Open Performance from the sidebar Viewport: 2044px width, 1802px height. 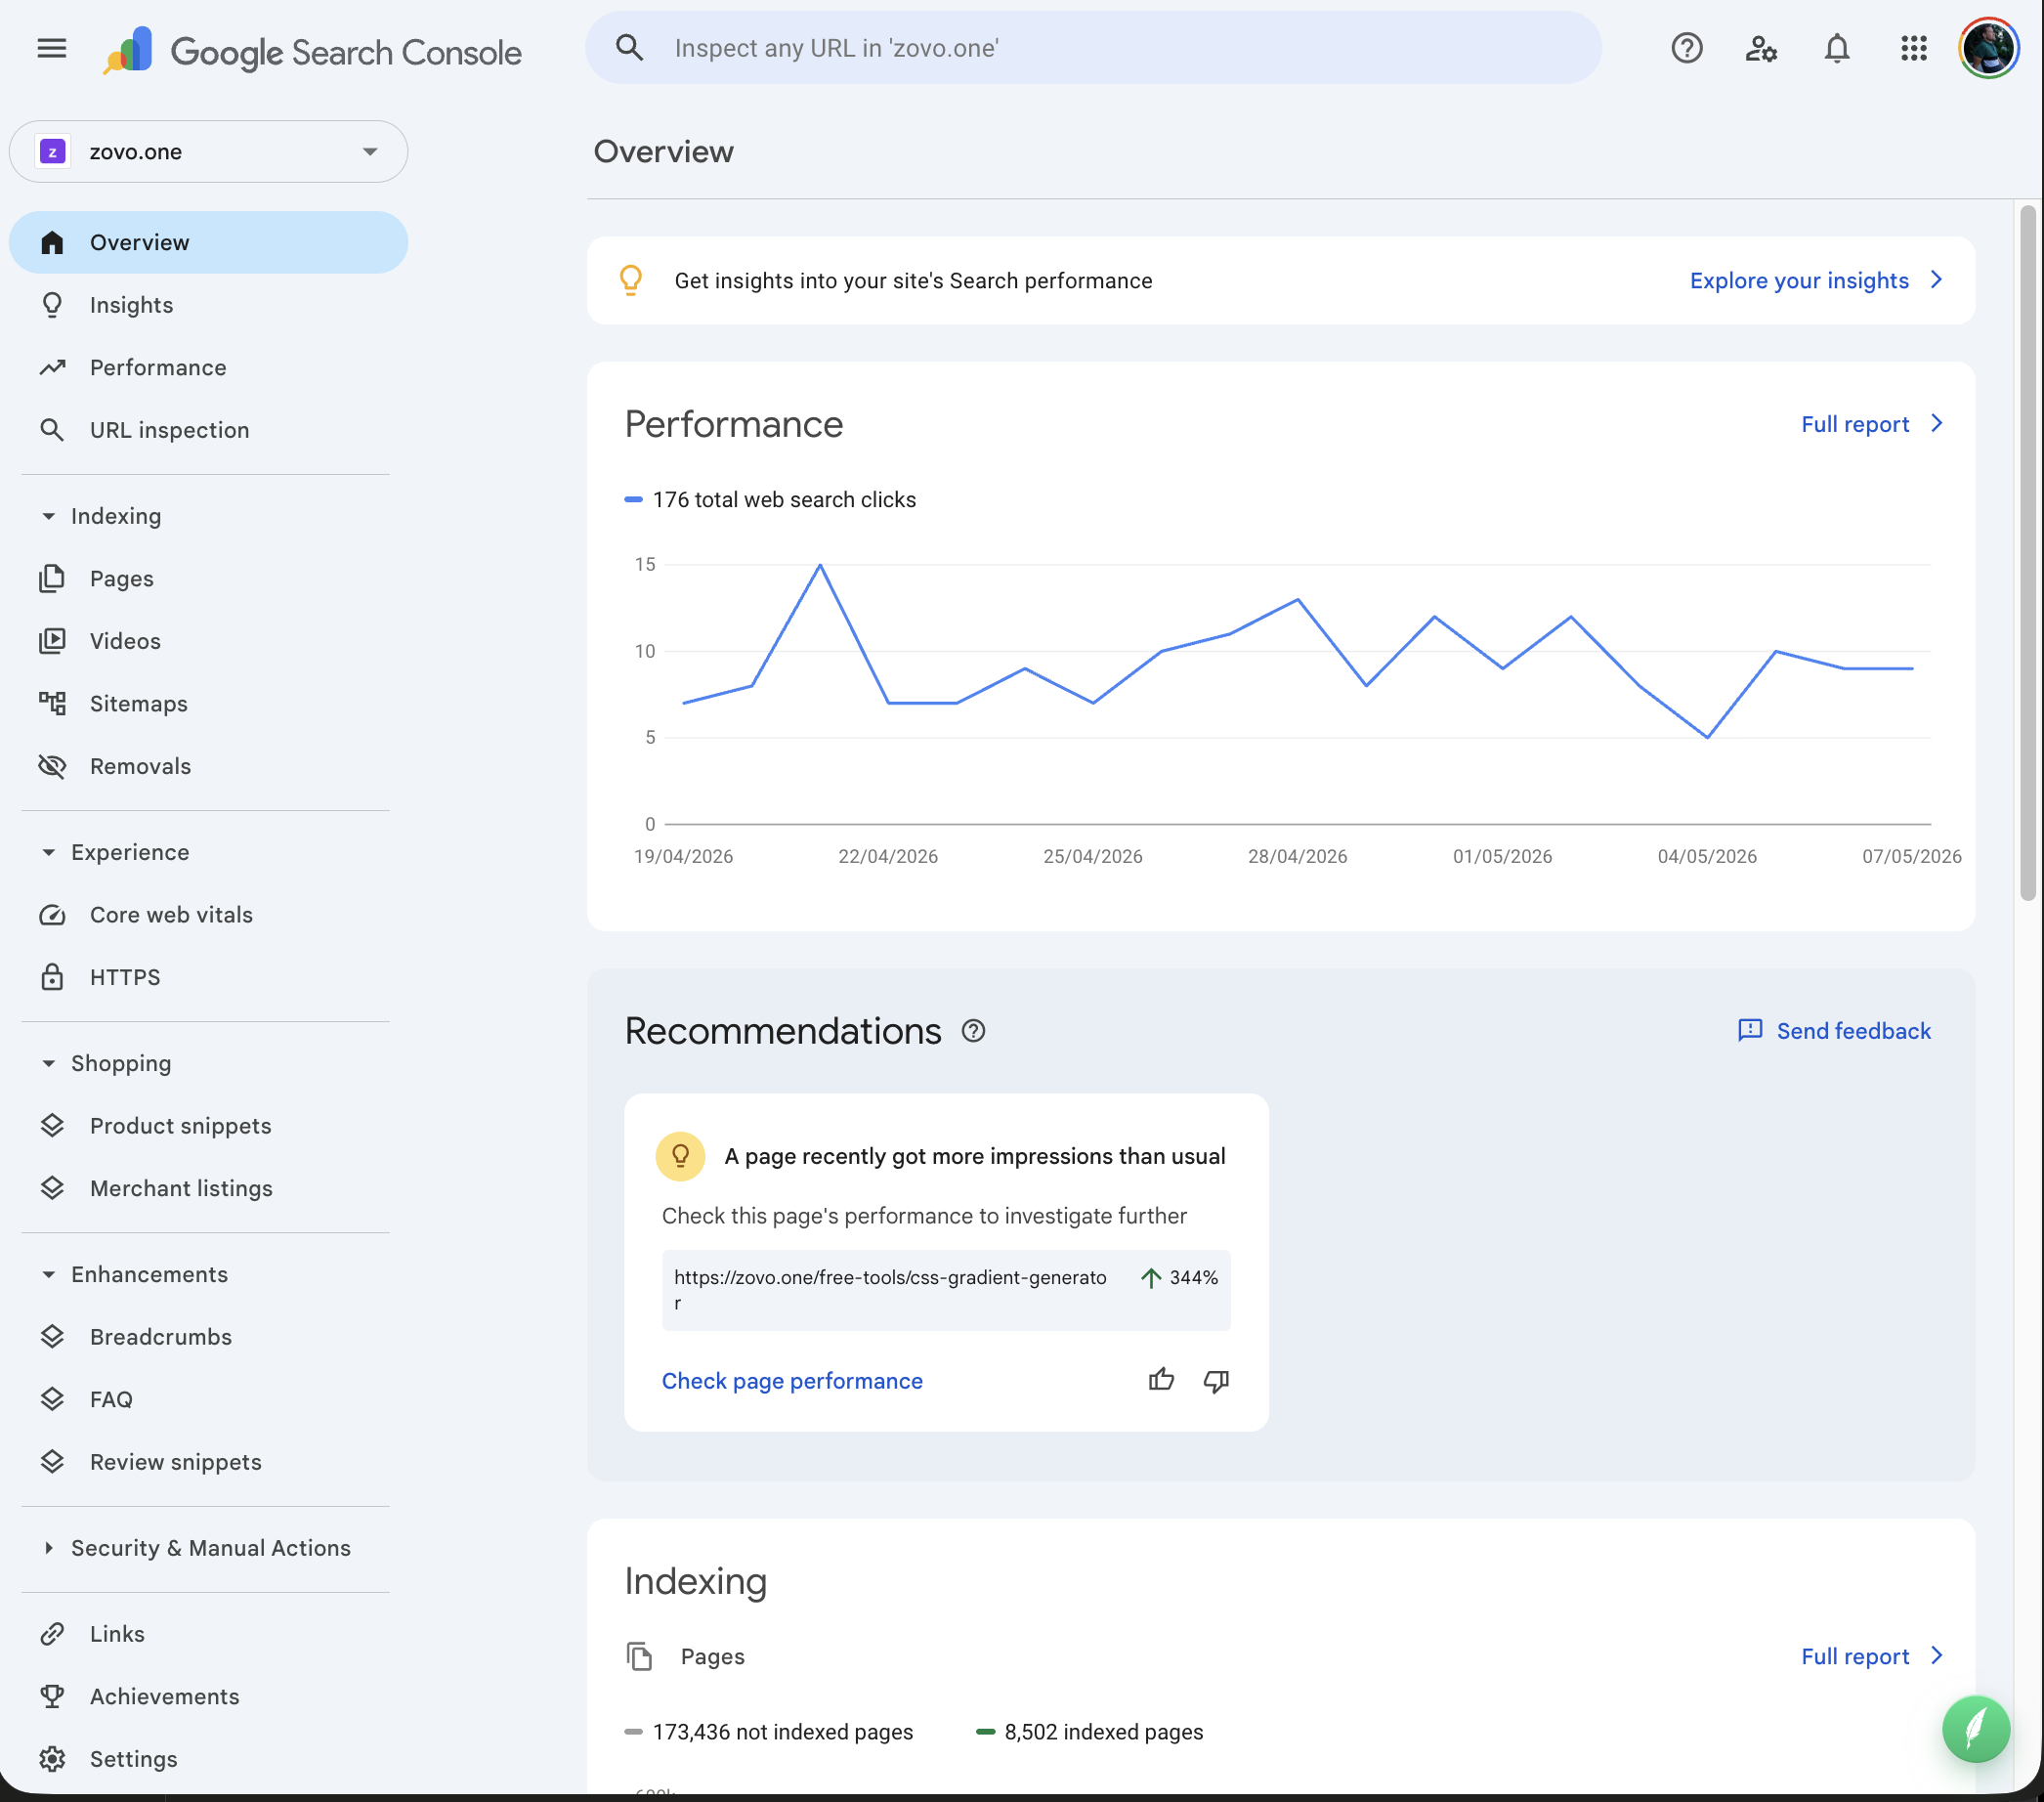tap(208, 367)
